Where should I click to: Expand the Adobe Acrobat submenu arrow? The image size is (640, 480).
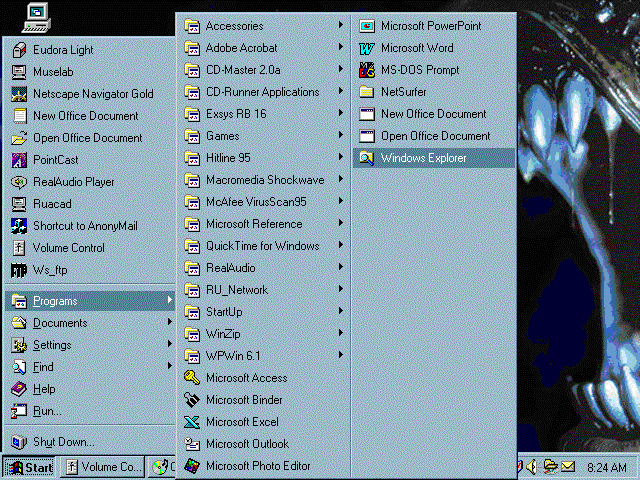click(340, 47)
